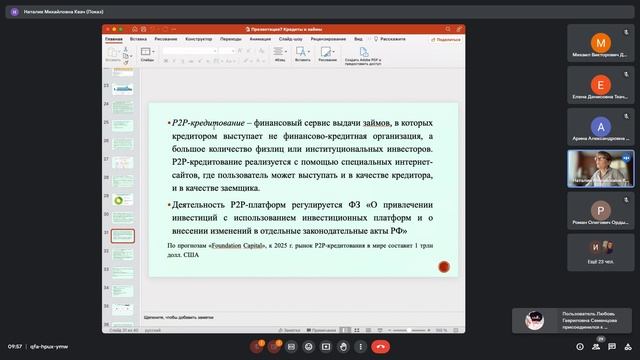
Task: Click the Copy icon in ribbon
Action: [x=126, y=56]
